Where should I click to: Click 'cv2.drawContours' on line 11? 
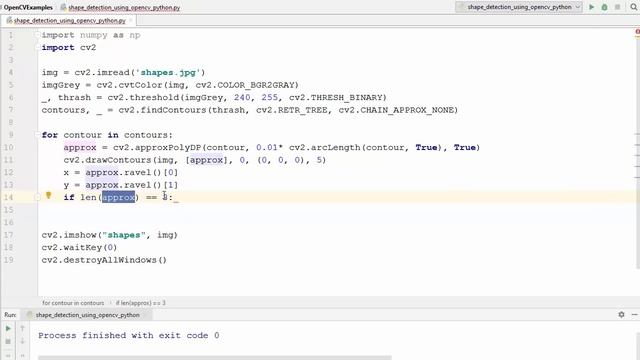click(x=107, y=160)
